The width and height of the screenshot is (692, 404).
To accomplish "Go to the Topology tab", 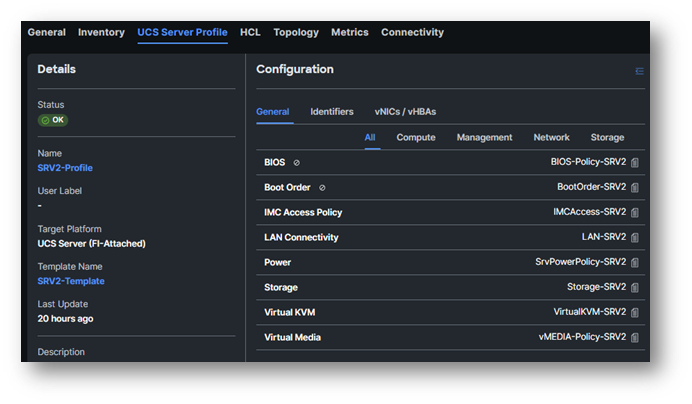I will pos(296,32).
